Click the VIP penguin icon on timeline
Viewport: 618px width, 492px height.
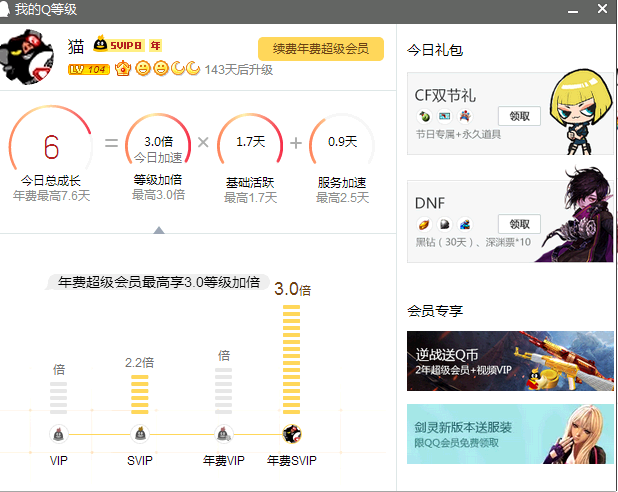click(59, 434)
